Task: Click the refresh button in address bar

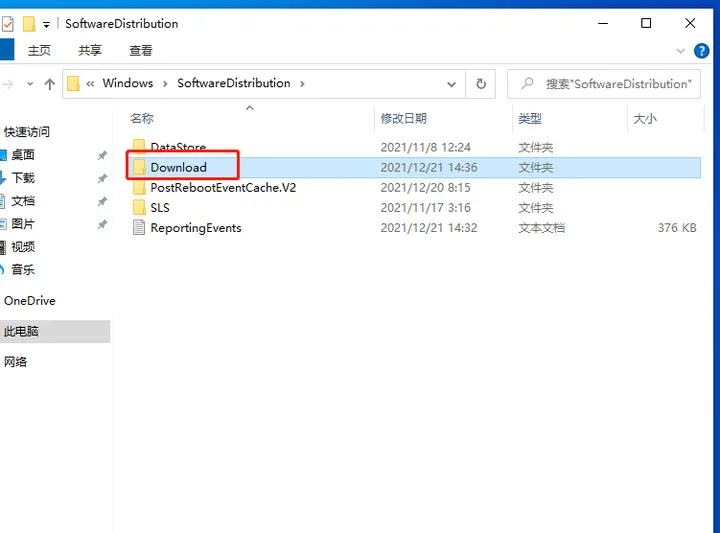Action: 481,84
